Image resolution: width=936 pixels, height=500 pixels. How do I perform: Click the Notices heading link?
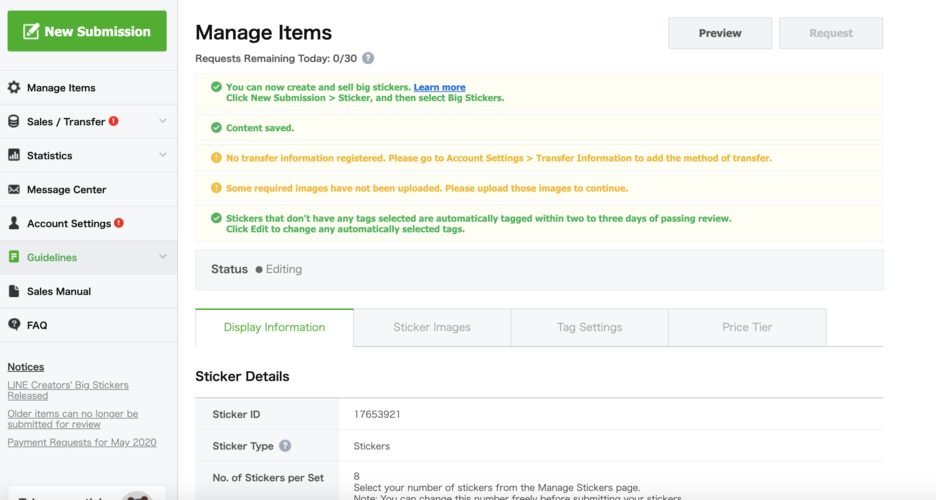tap(26, 366)
